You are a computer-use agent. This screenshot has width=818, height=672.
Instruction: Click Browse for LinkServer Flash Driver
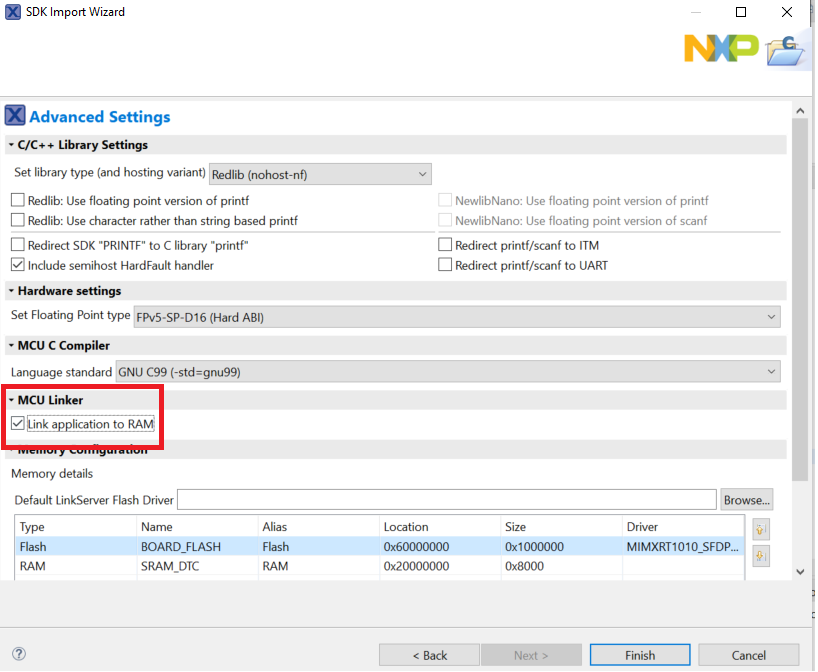point(746,499)
